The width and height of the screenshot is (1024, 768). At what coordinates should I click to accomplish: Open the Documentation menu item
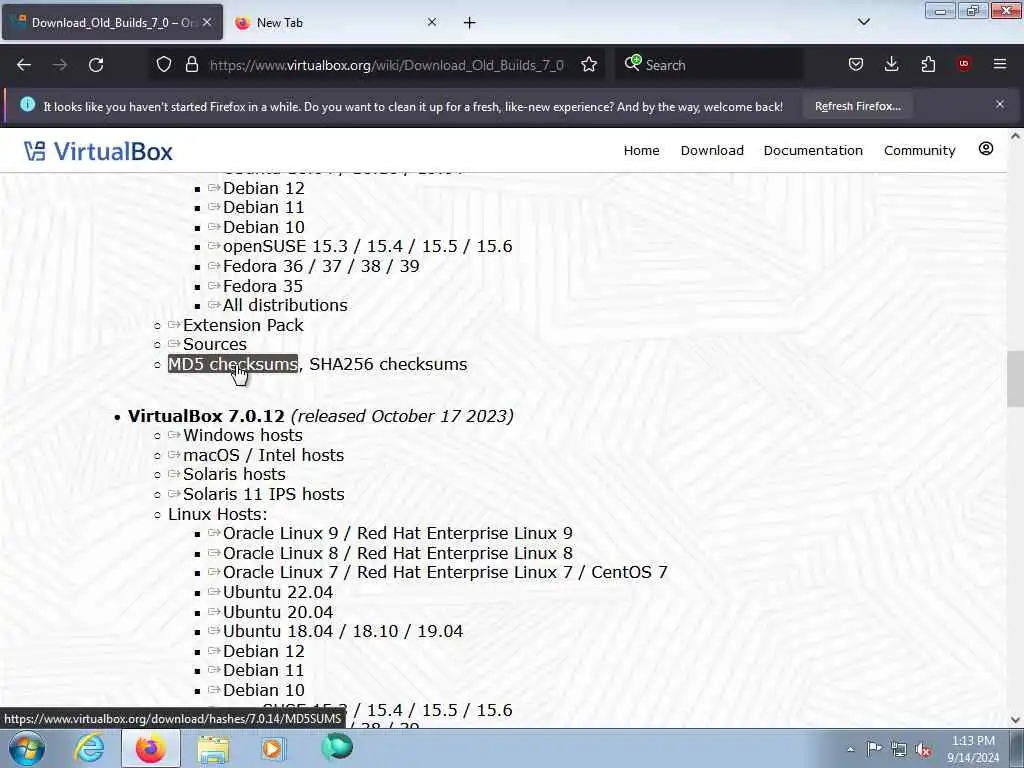tap(813, 151)
